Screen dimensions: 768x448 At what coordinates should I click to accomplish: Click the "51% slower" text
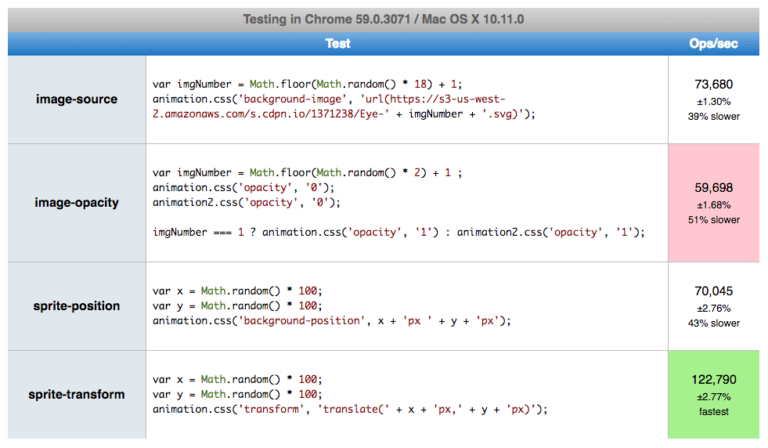coord(713,220)
